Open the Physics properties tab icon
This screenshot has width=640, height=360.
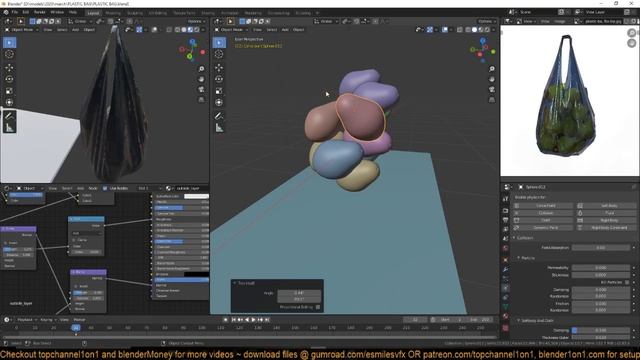pyautogui.click(x=506, y=288)
